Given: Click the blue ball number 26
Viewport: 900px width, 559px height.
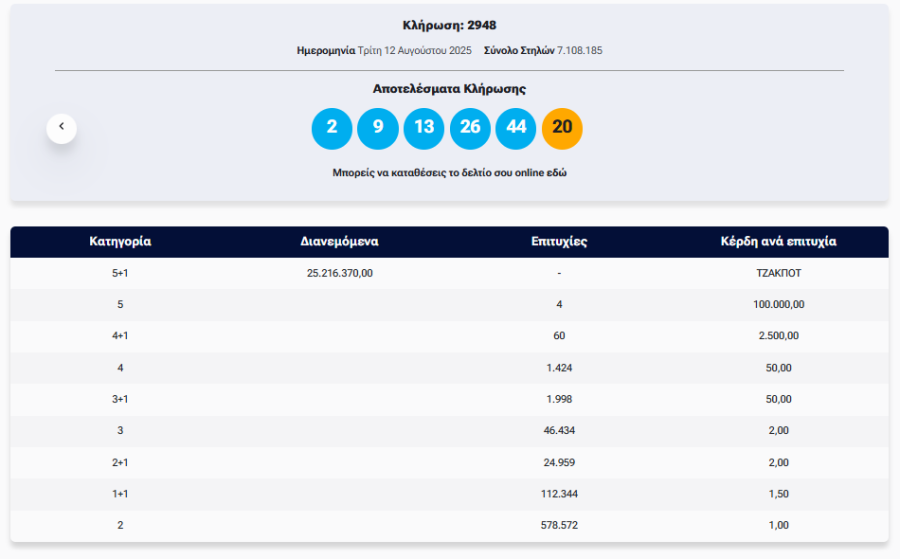Looking at the screenshot, I should 470,128.
